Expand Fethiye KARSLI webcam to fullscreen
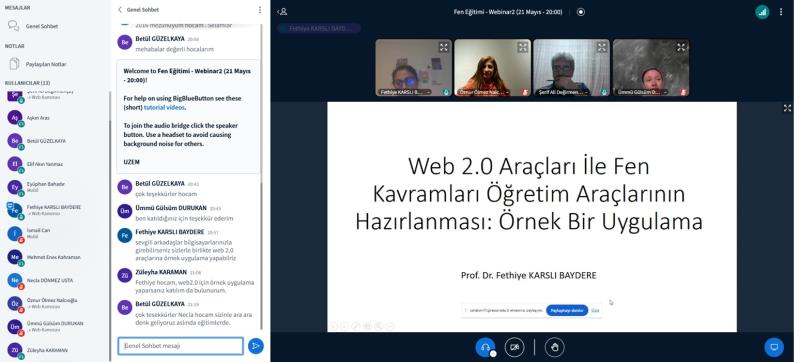This screenshot has height=362, width=800. tap(443, 47)
